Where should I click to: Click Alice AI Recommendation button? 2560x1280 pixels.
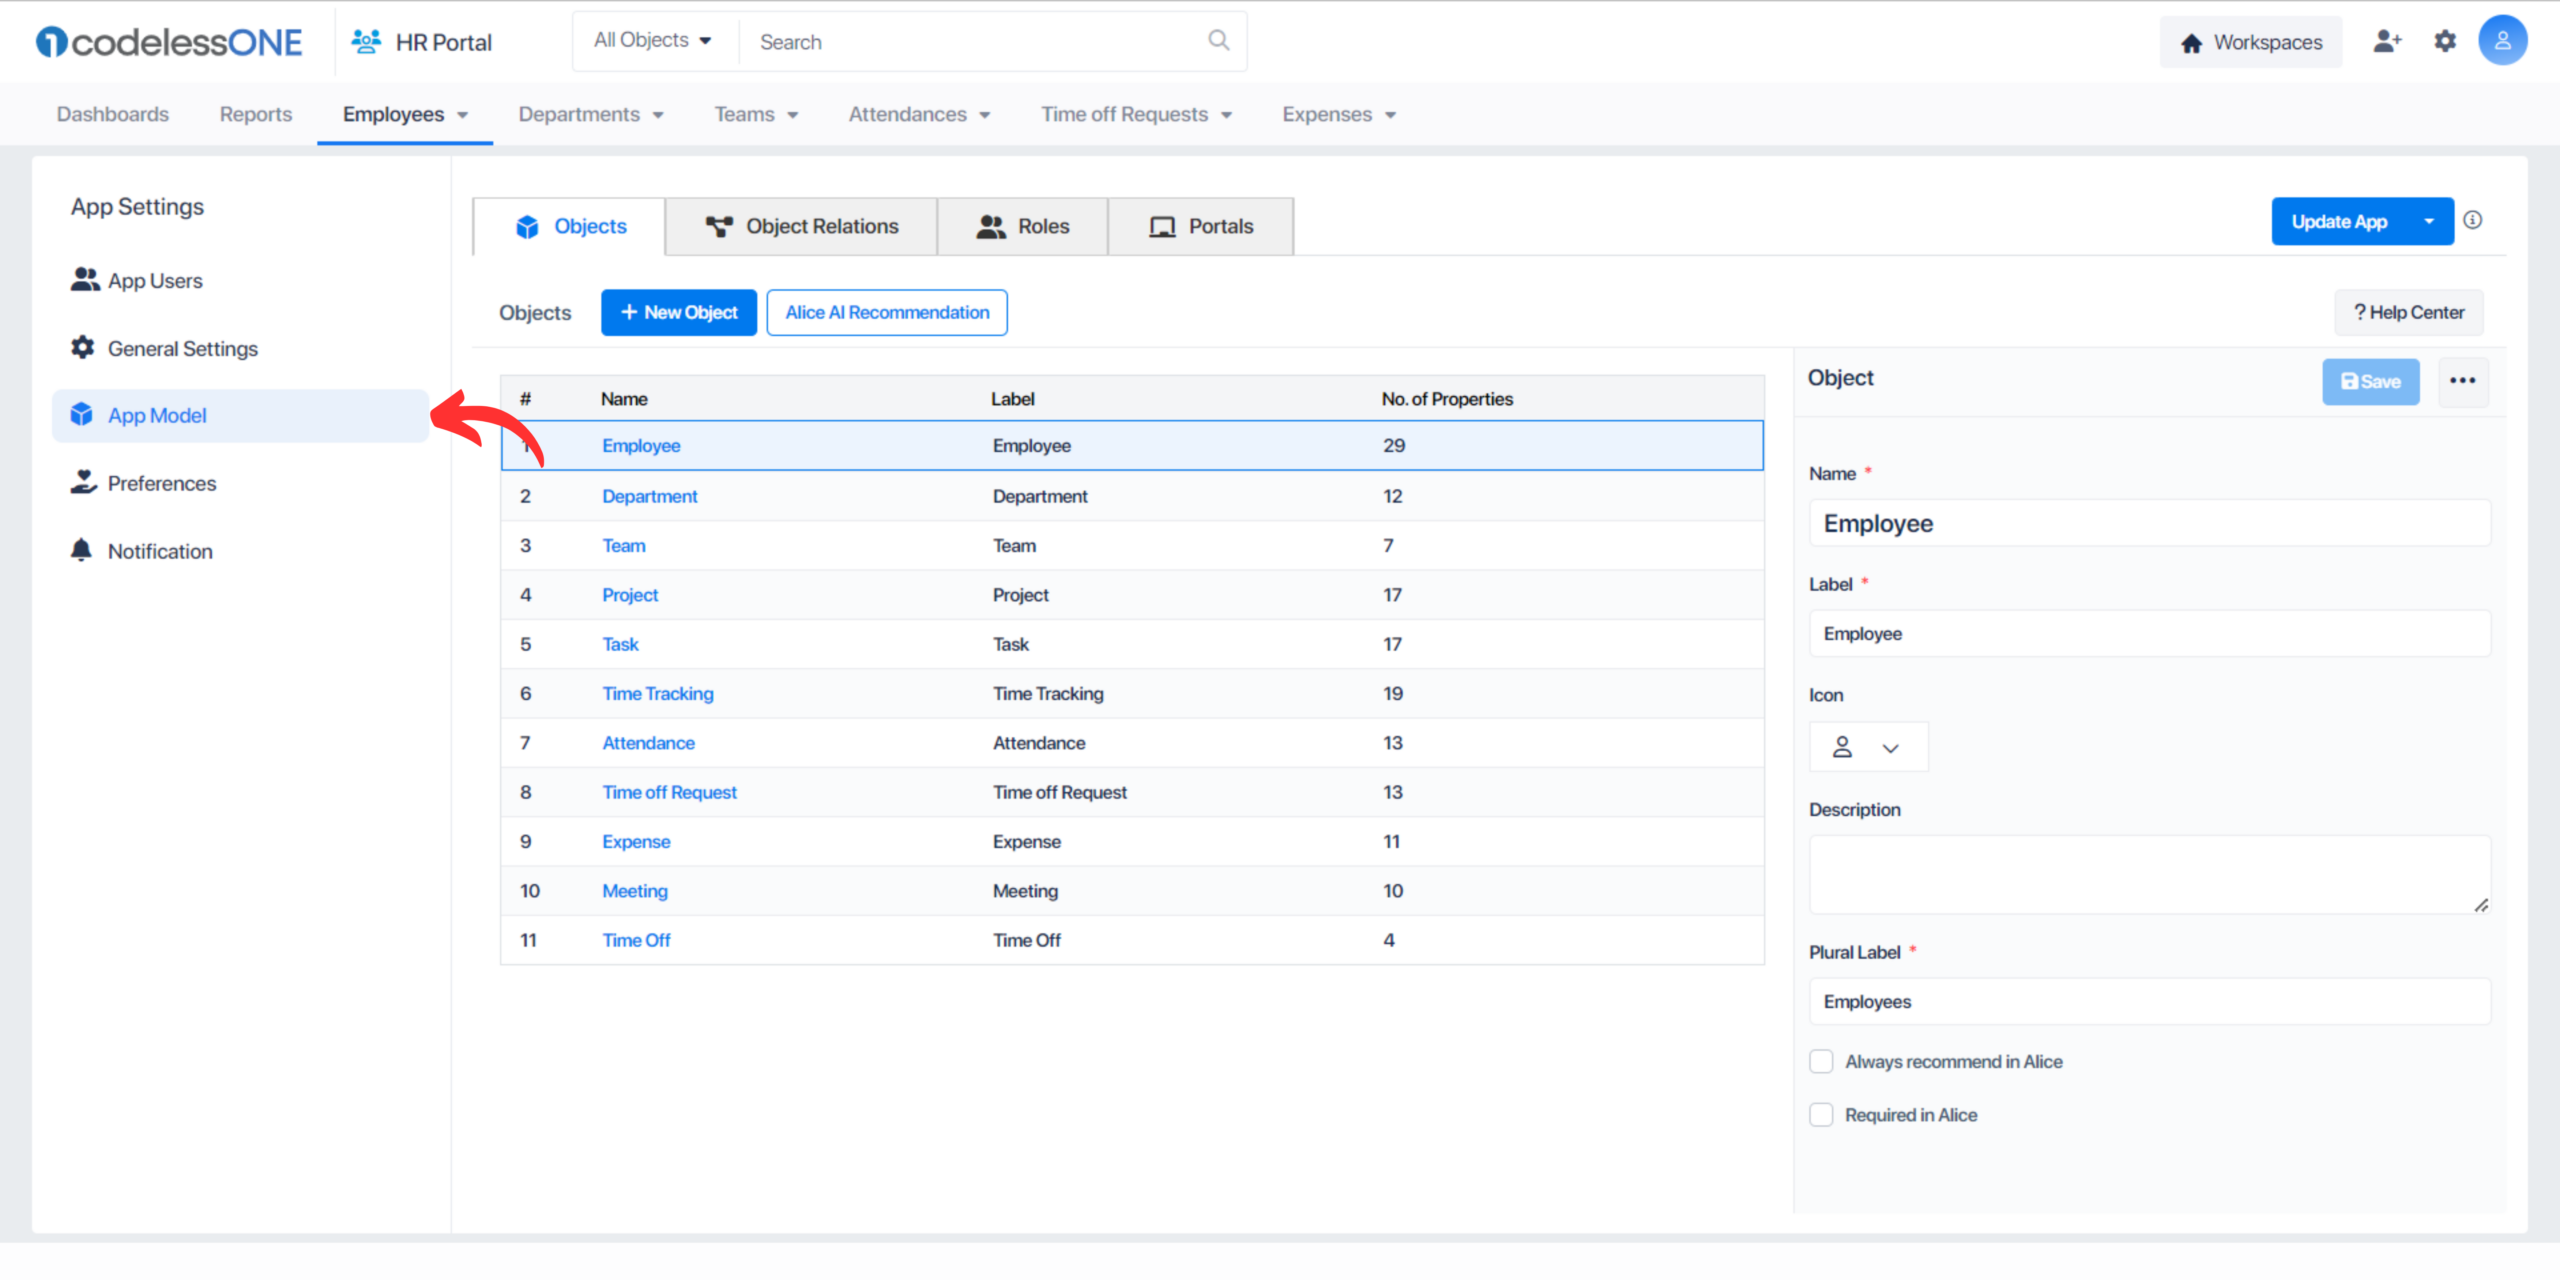(887, 312)
